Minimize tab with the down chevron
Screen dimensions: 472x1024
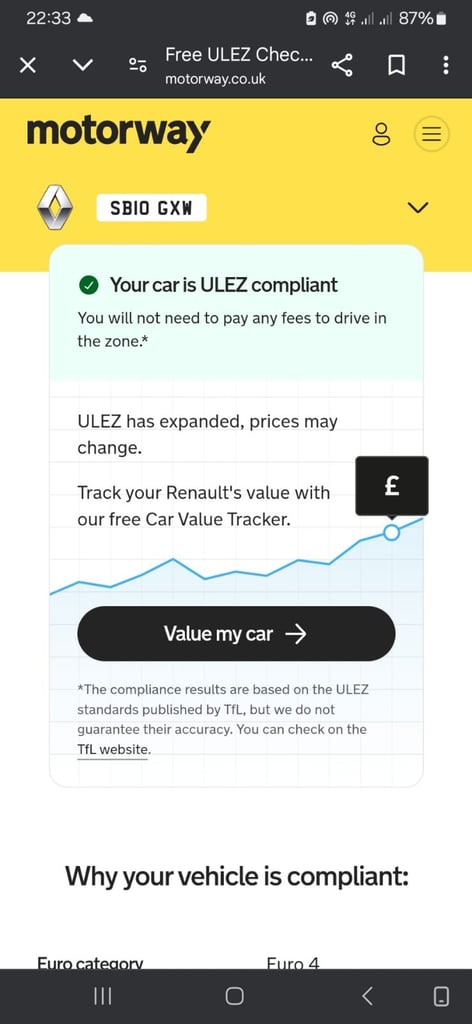83,65
